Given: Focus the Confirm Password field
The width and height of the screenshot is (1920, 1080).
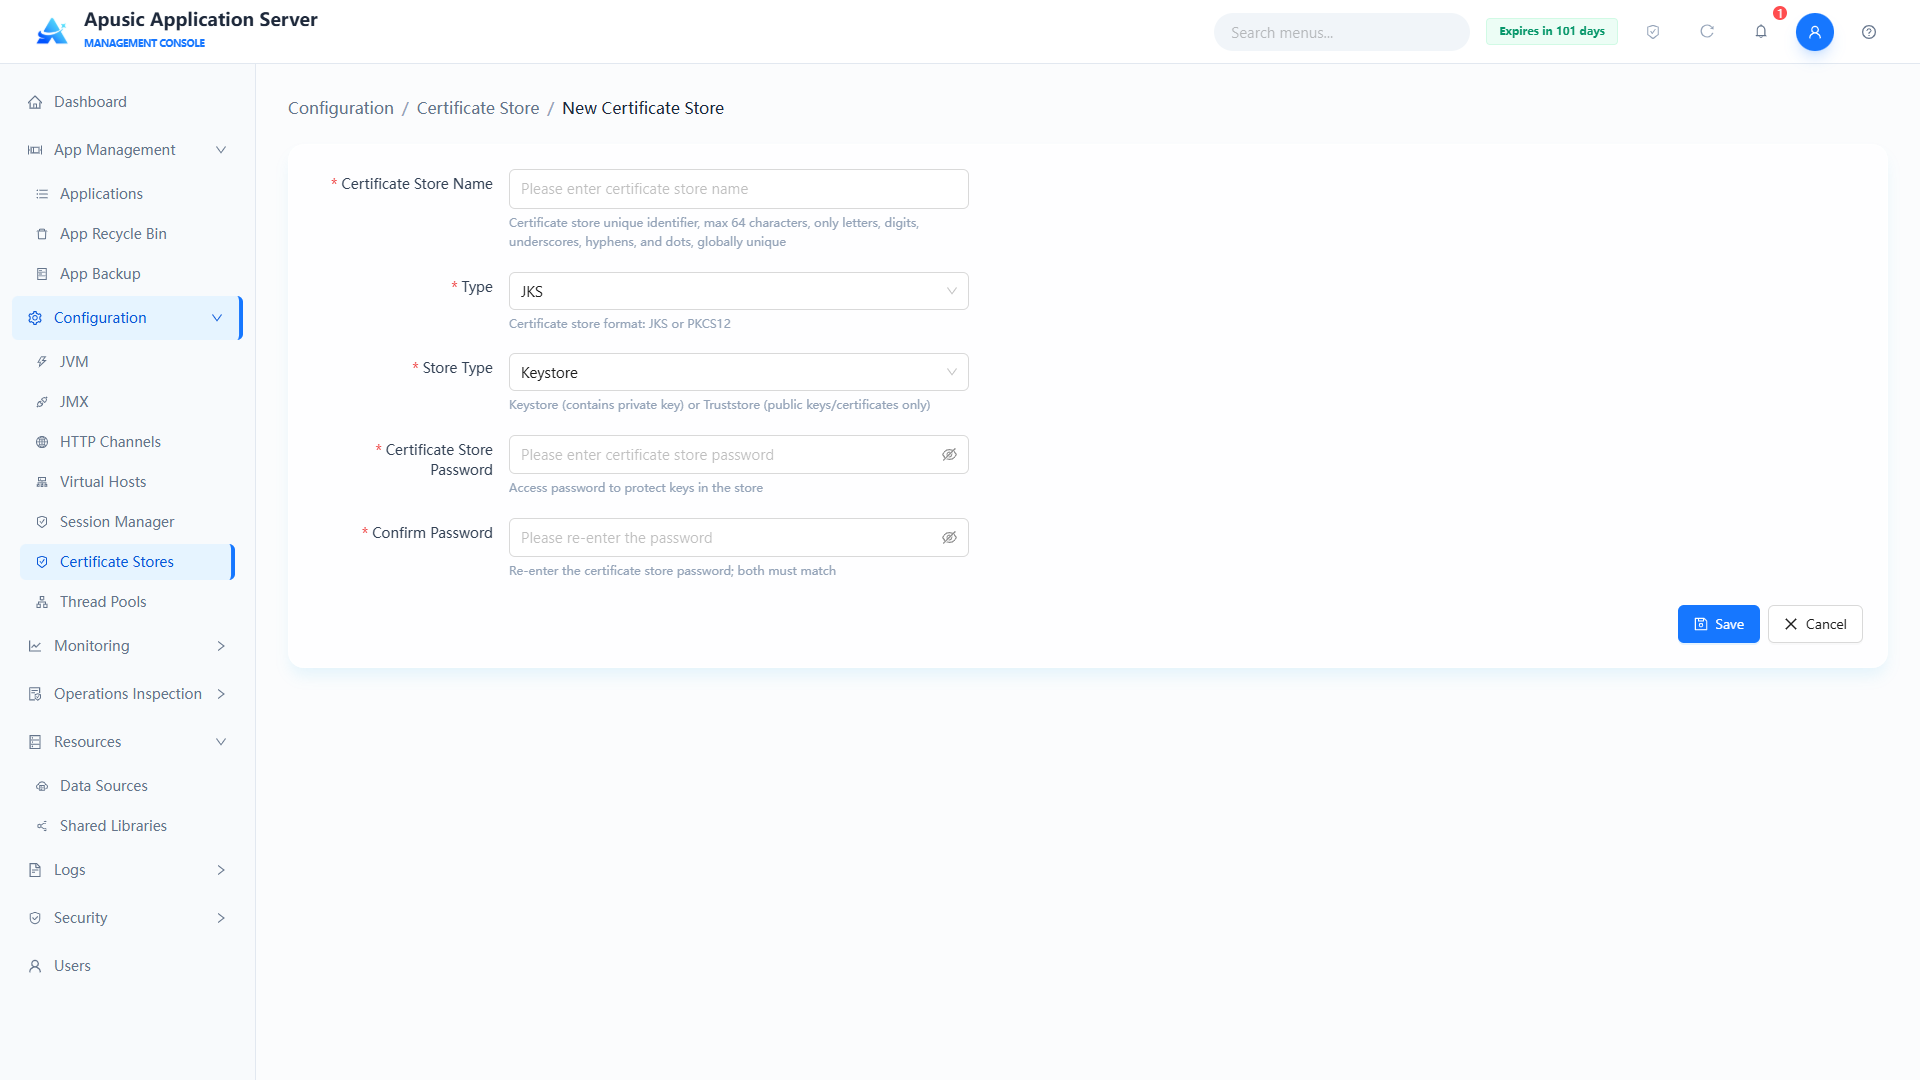Looking at the screenshot, I should [738, 538].
